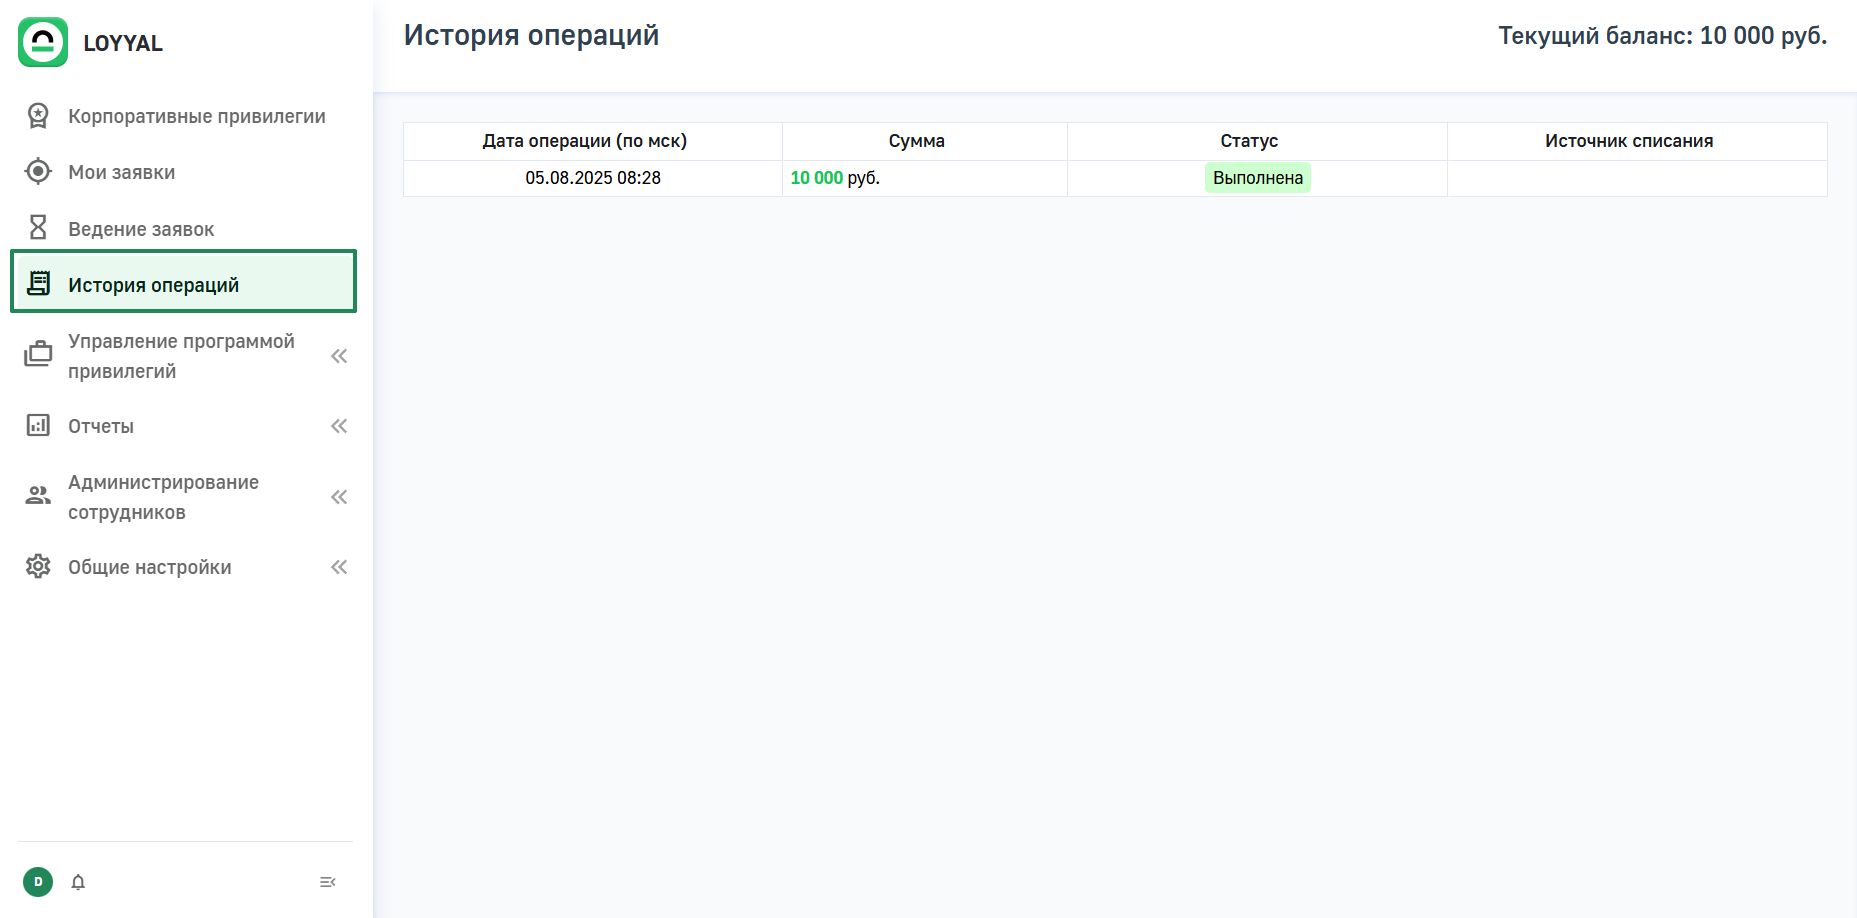This screenshot has height=918, width=1857.
Task: Click the Ведение заявок hourglass icon
Action: tap(38, 228)
